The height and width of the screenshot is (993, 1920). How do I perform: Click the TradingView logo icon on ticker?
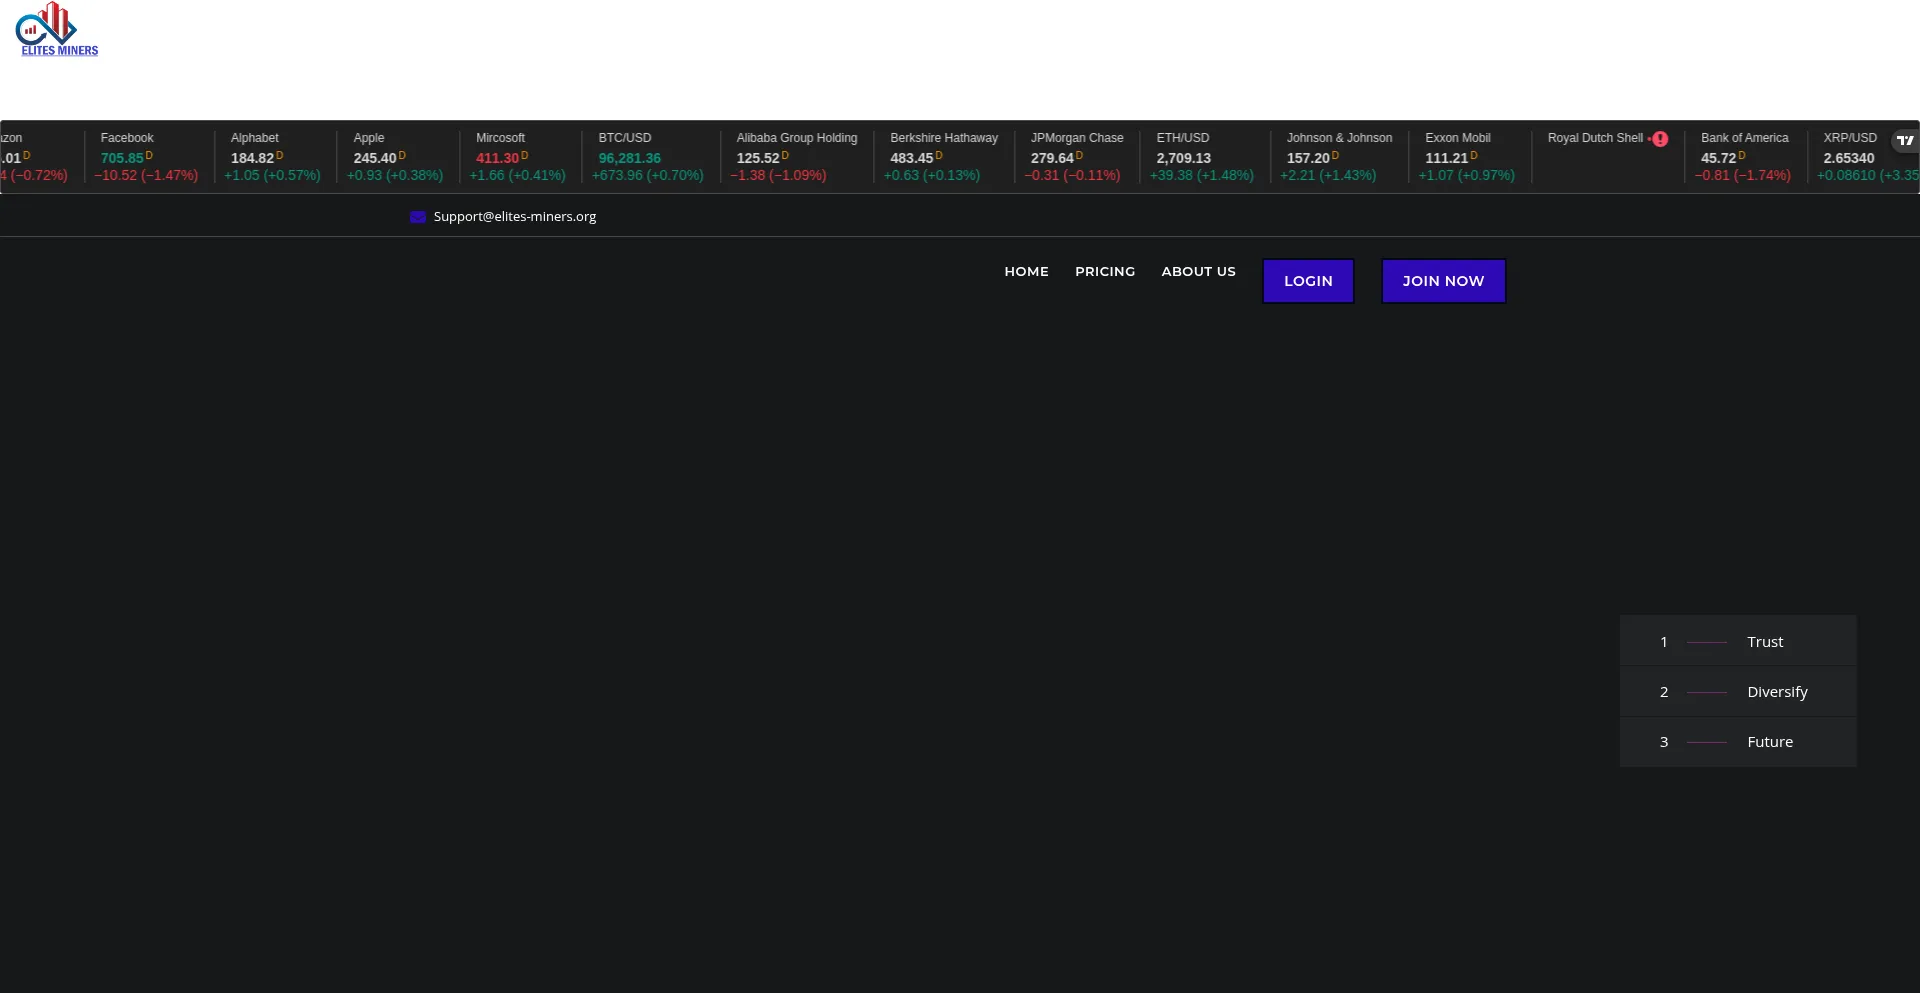1905,141
